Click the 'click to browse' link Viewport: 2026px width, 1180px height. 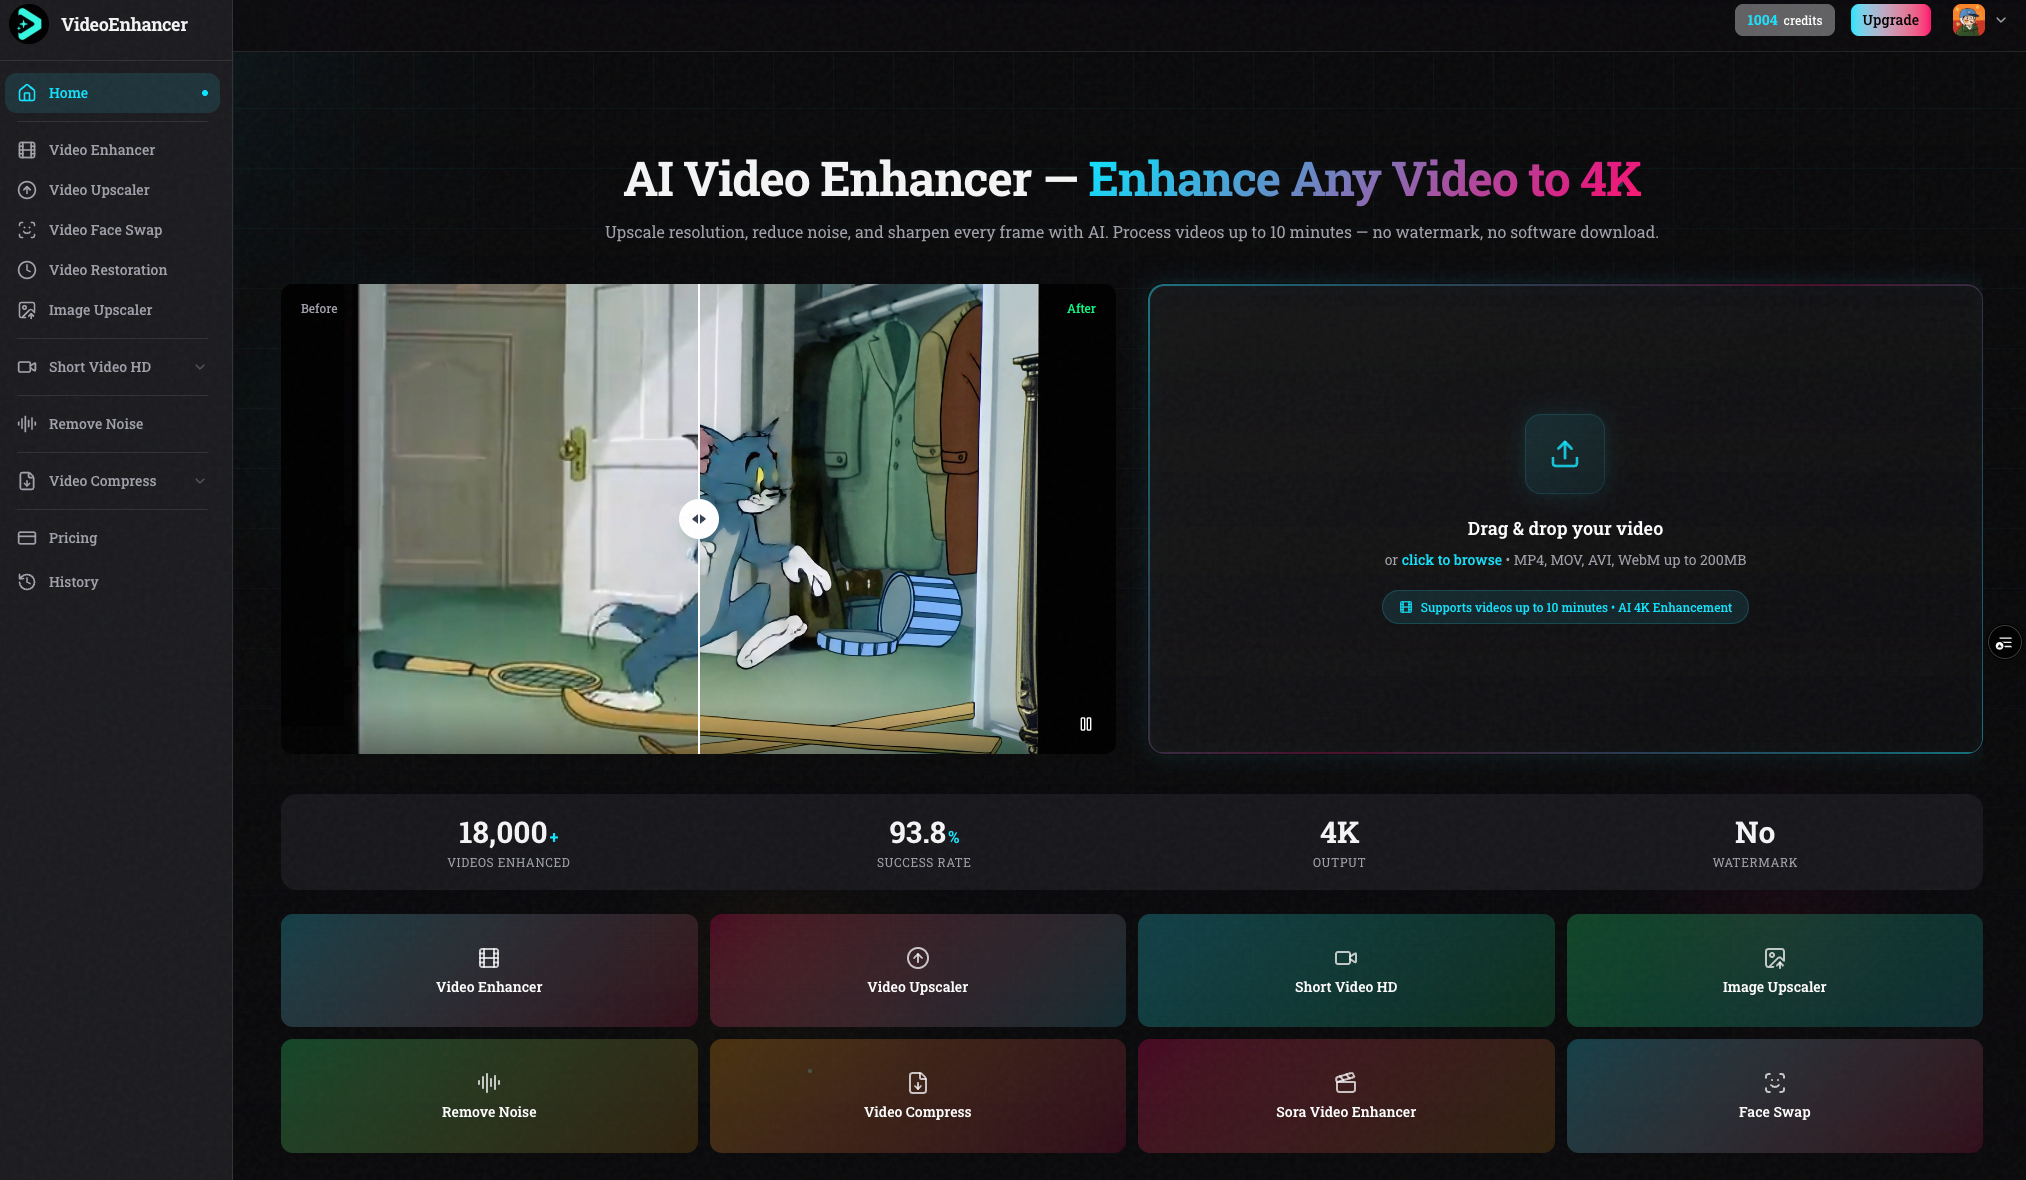click(x=1451, y=560)
